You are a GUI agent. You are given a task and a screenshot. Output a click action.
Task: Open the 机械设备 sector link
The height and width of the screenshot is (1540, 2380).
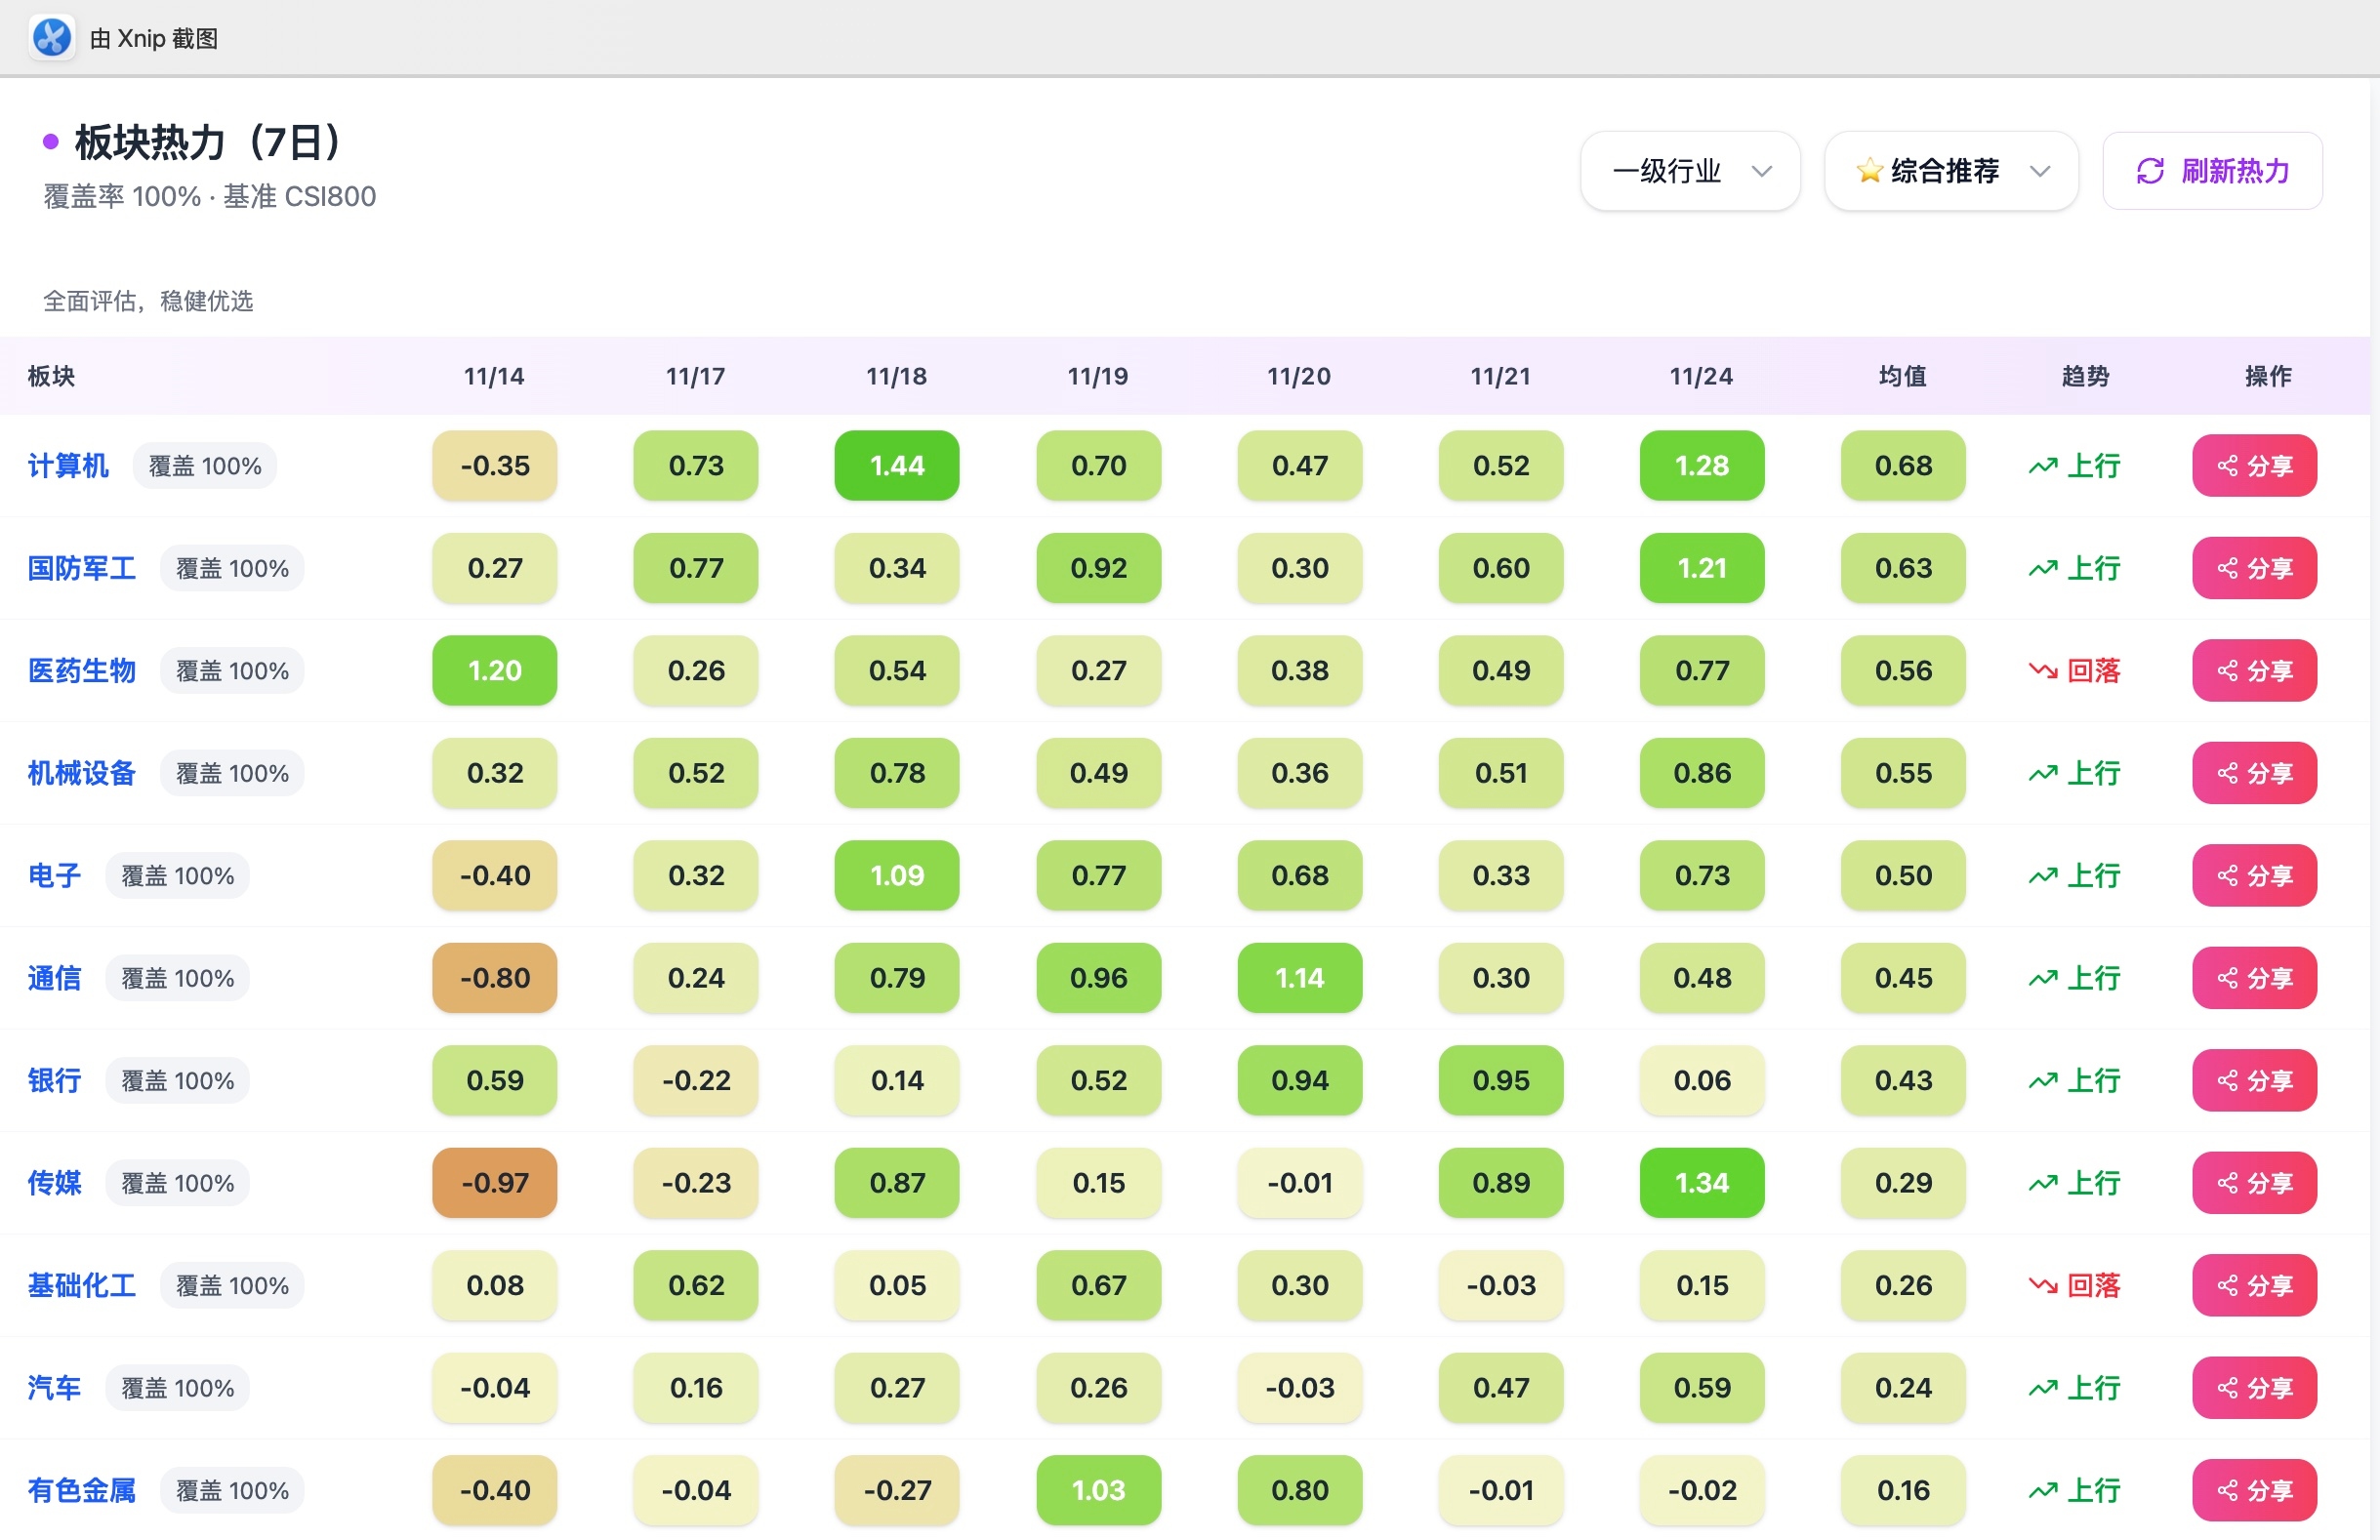81,773
